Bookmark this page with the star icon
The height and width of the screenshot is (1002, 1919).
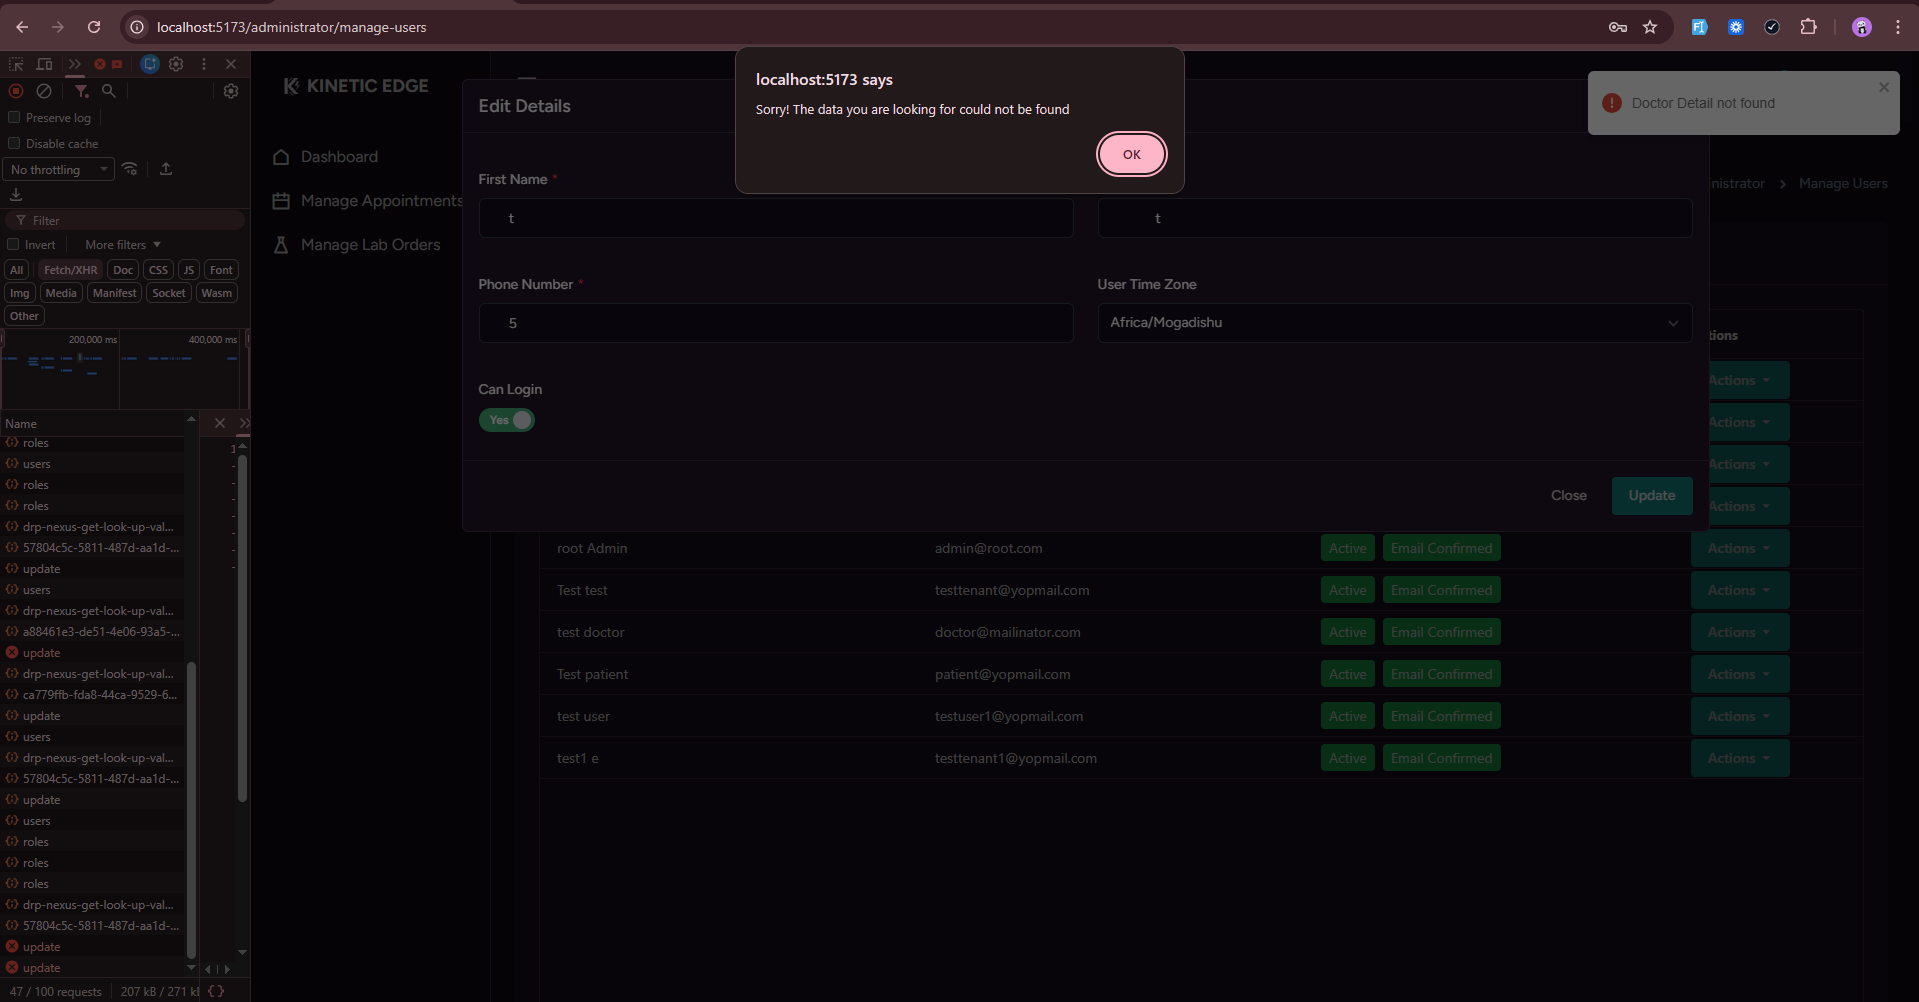1650,27
